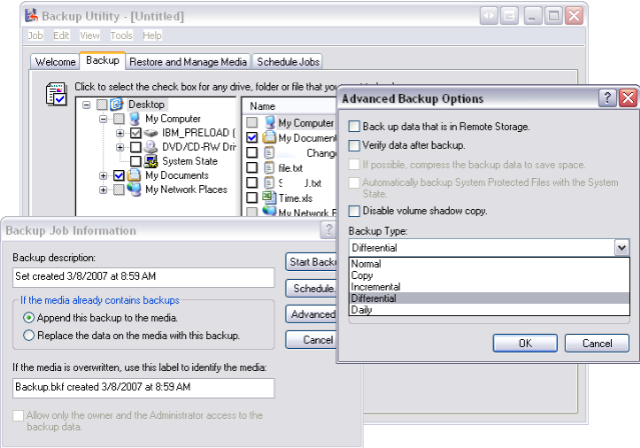The width and height of the screenshot is (640, 448).
Task: Check the System State checkbox
Action: pyautogui.click(x=136, y=161)
